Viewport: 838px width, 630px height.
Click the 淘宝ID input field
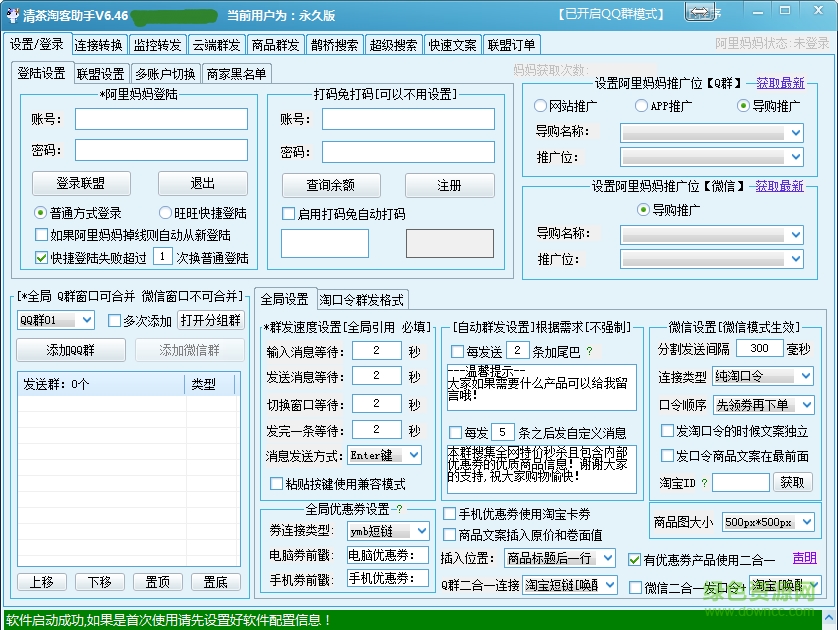pyautogui.click(x=742, y=482)
